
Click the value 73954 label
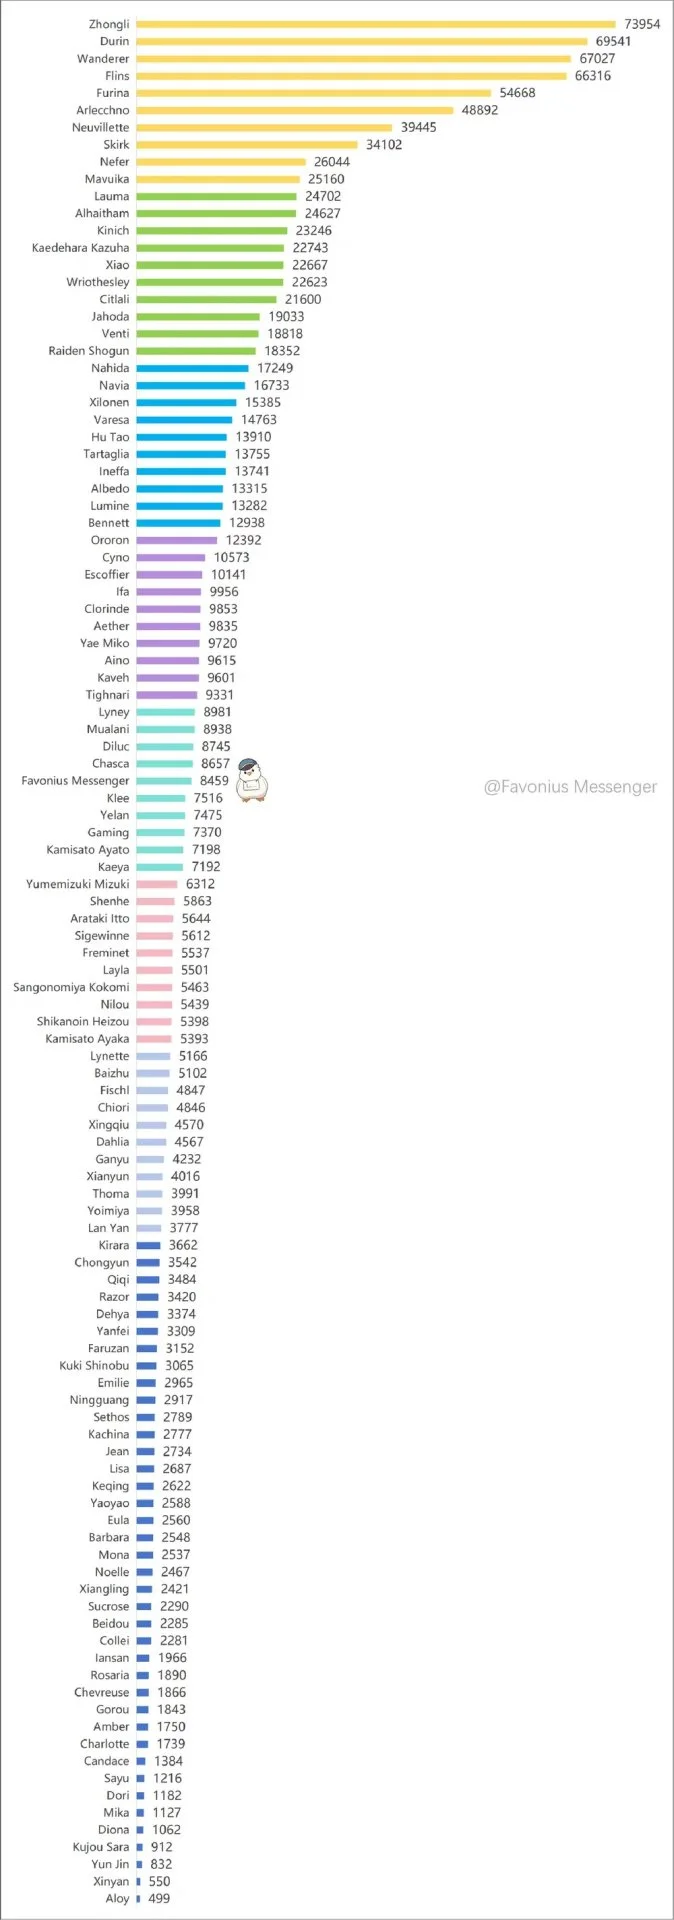tap(642, 24)
